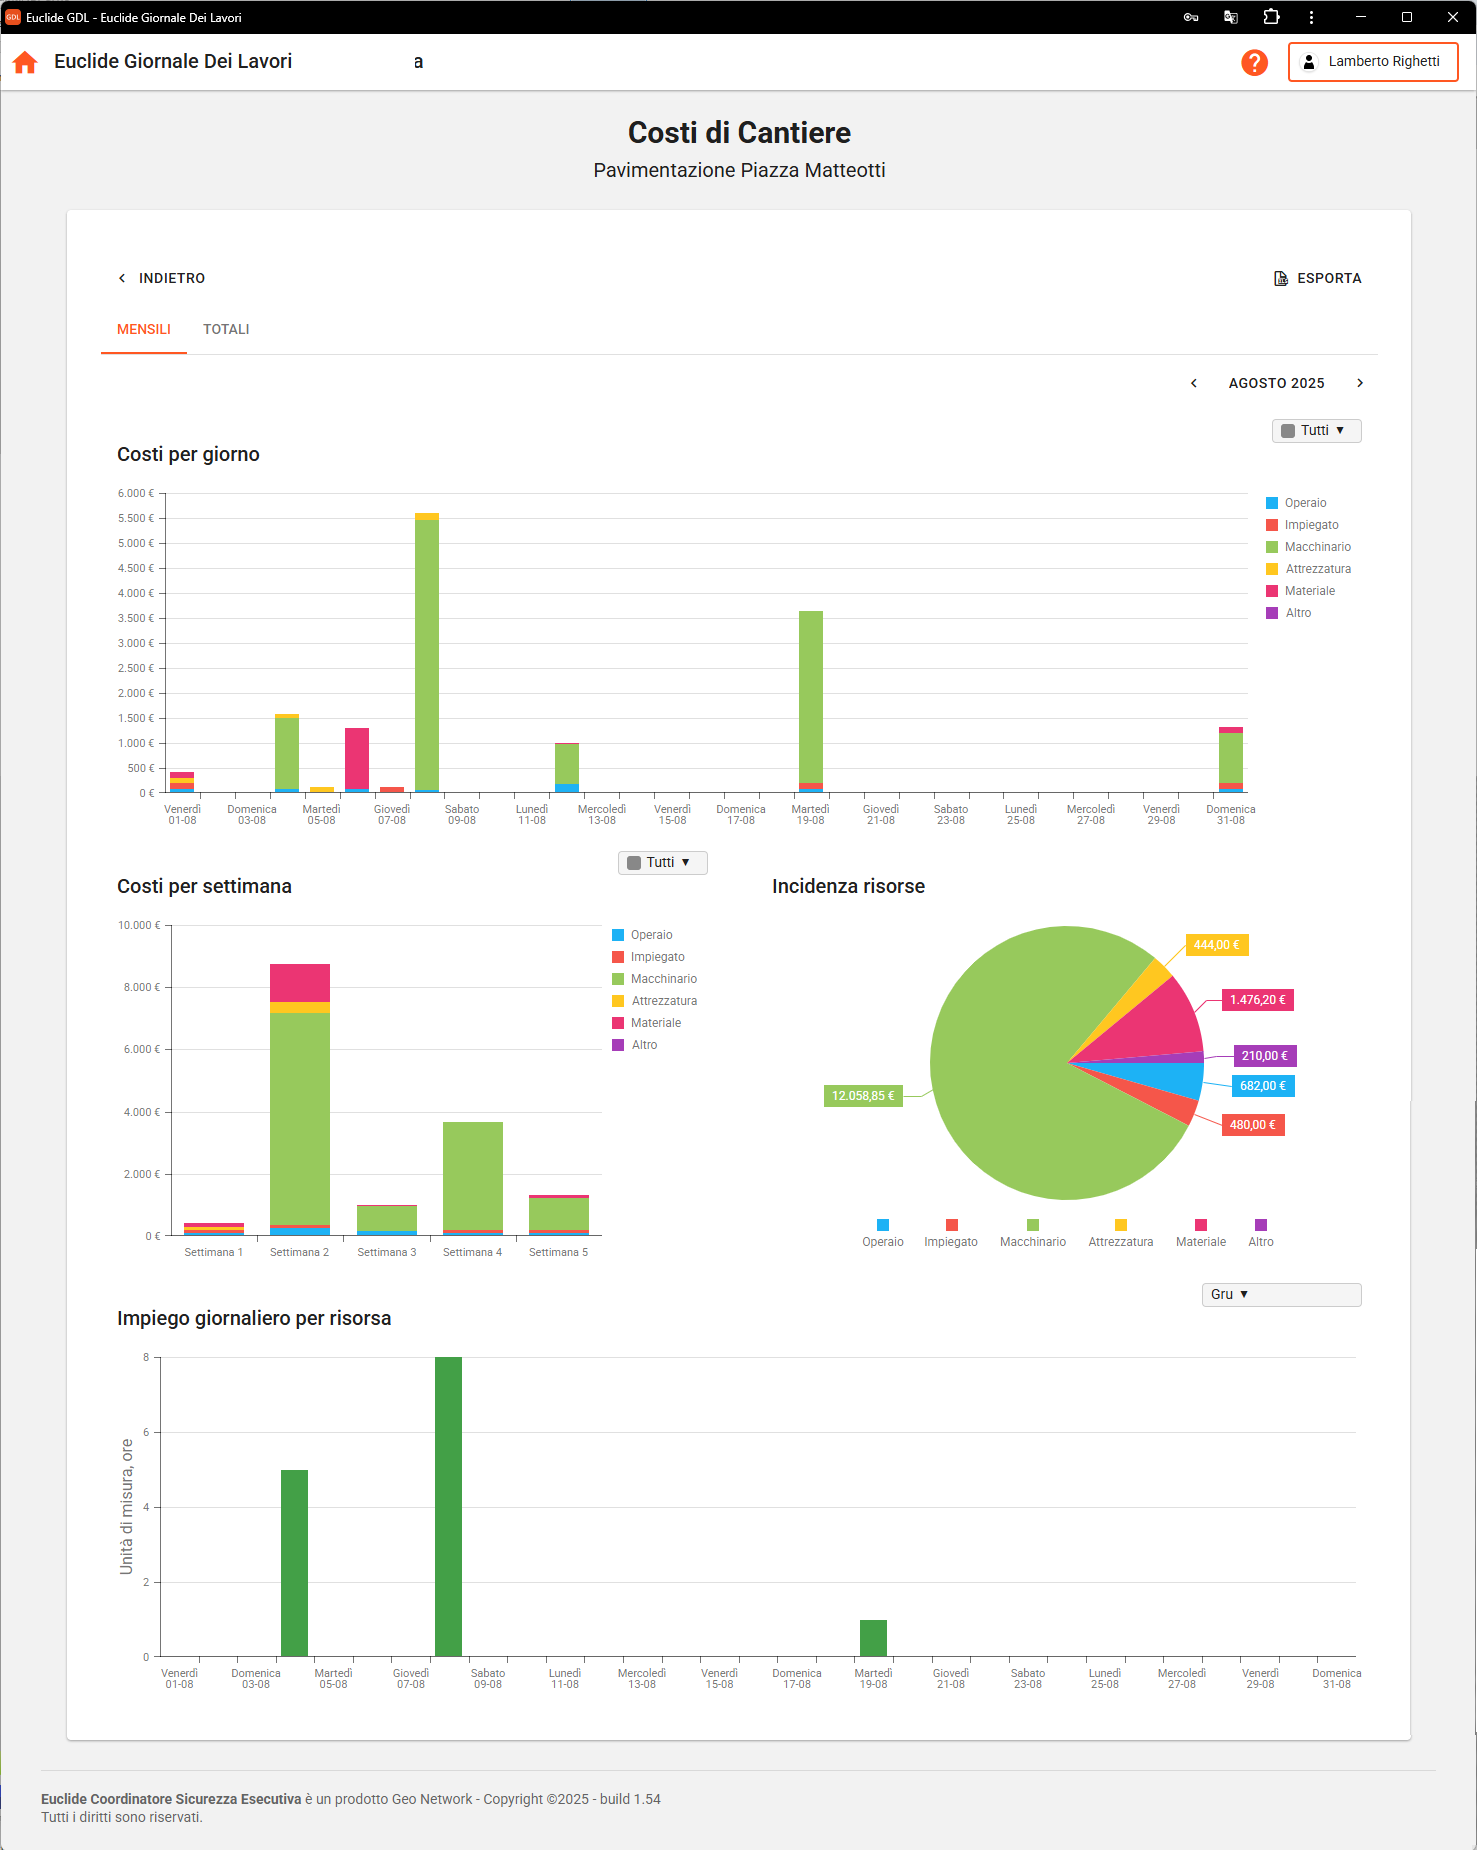Click the INDIETRO back button
The image size is (1477, 1850).
click(x=162, y=278)
